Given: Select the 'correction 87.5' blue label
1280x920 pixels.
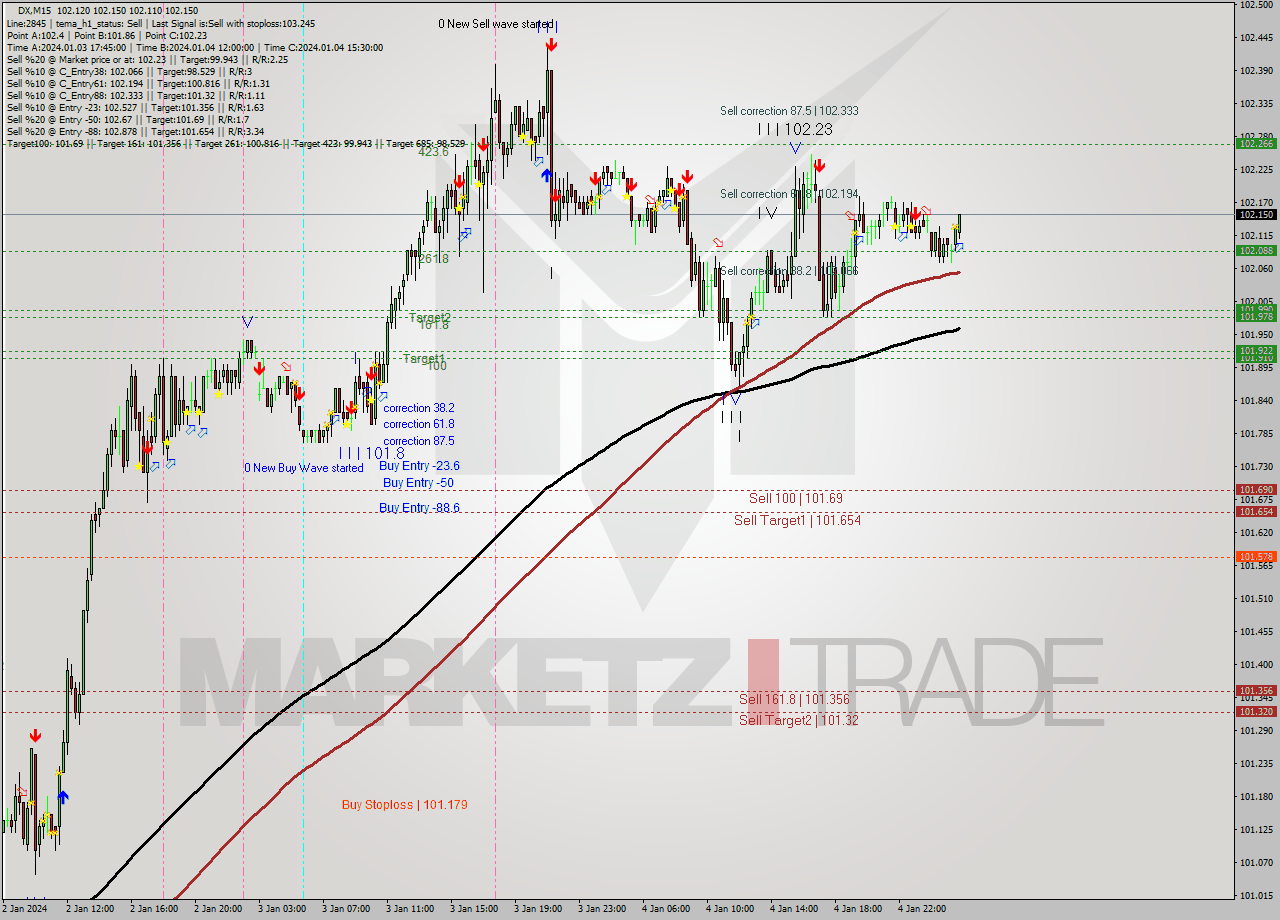Looking at the screenshot, I should [418, 441].
